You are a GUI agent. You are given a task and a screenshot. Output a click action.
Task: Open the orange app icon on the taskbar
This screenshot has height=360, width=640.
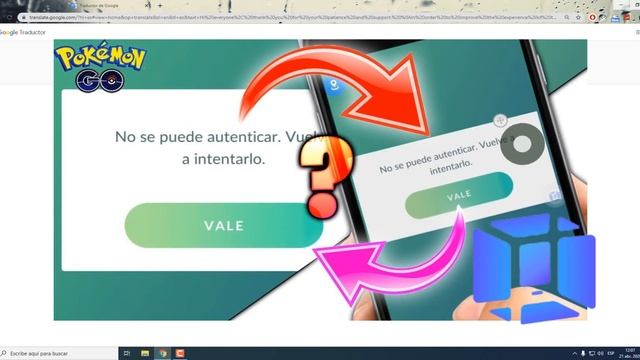point(180,353)
